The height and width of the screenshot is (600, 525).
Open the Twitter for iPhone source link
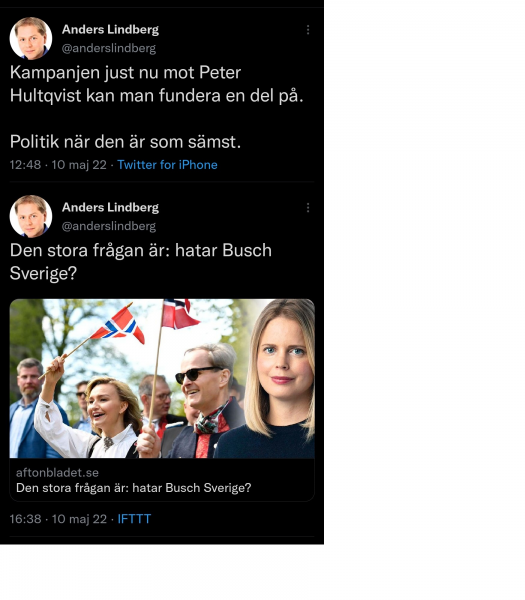click(167, 165)
